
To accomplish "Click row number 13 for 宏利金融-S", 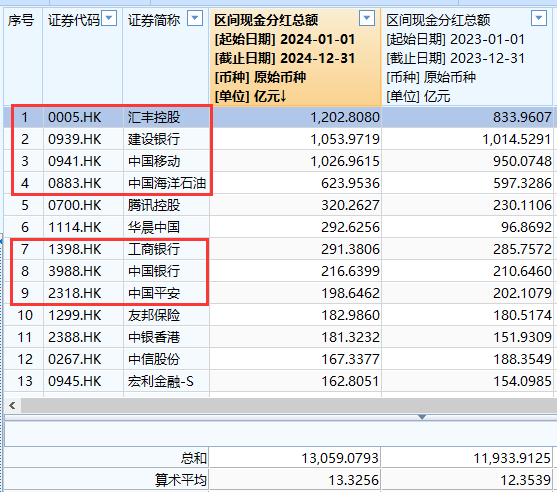I will coord(25,382).
